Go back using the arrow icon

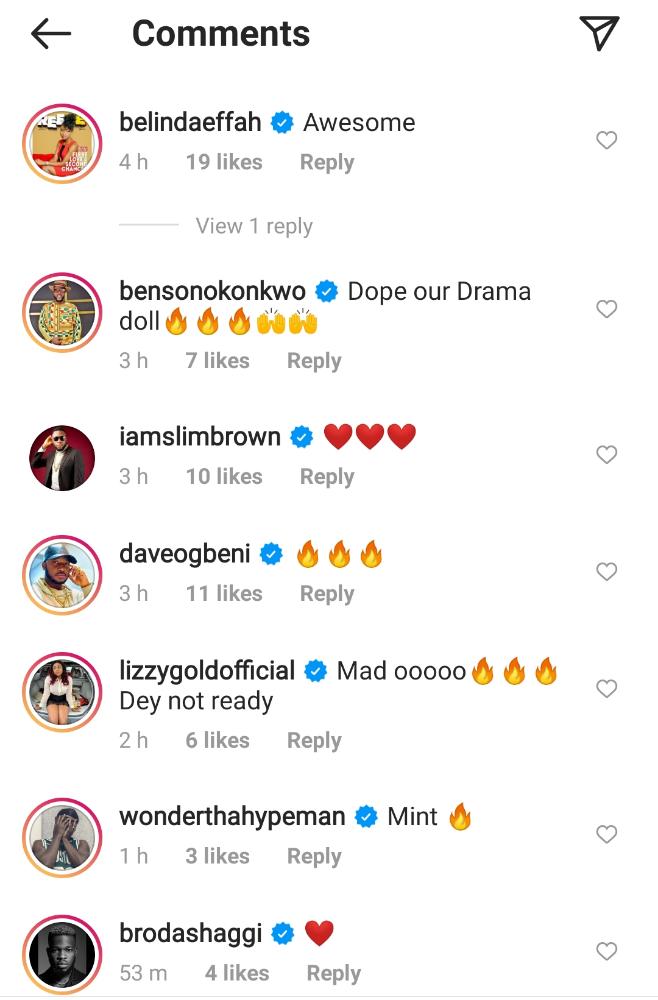[x=51, y=35]
